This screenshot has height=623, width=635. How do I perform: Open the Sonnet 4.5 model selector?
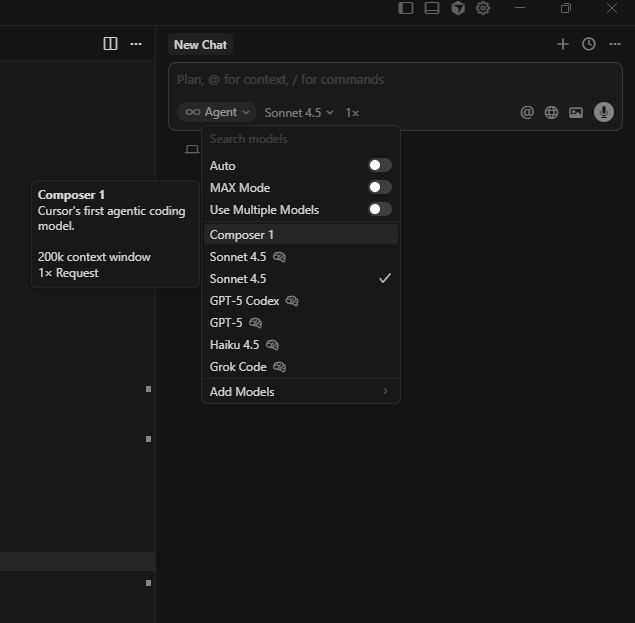(299, 113)
